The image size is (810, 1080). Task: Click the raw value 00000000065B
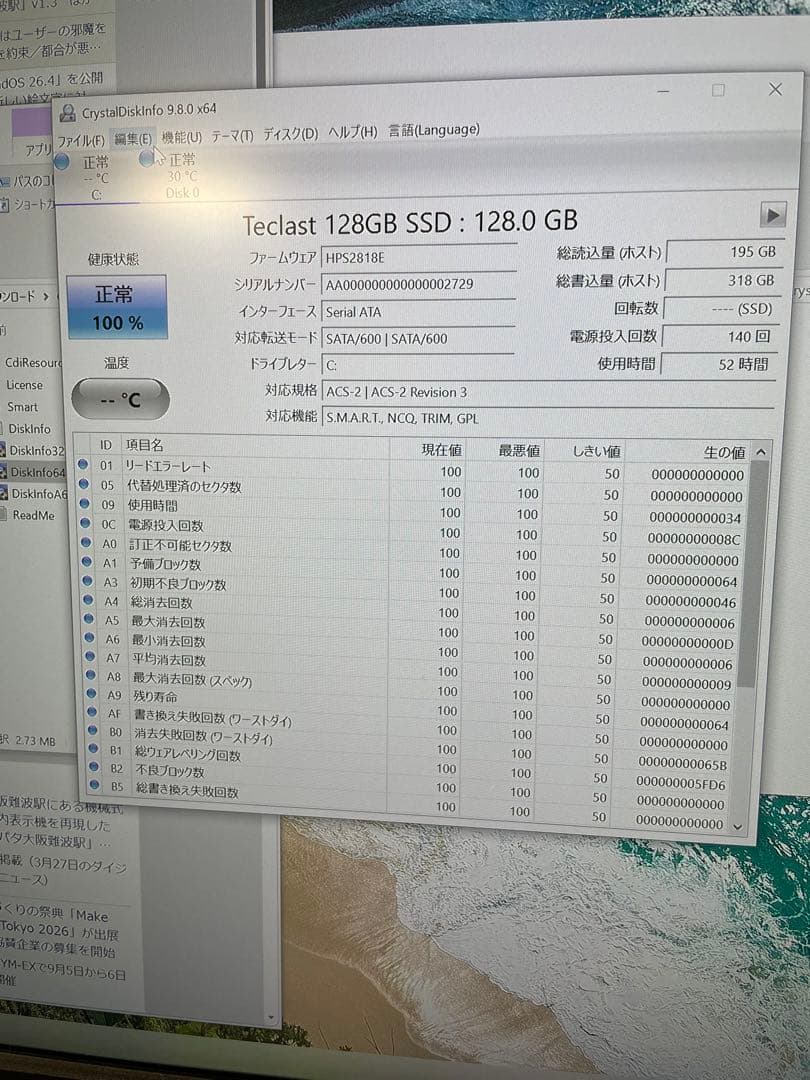(x=683, y=763)
